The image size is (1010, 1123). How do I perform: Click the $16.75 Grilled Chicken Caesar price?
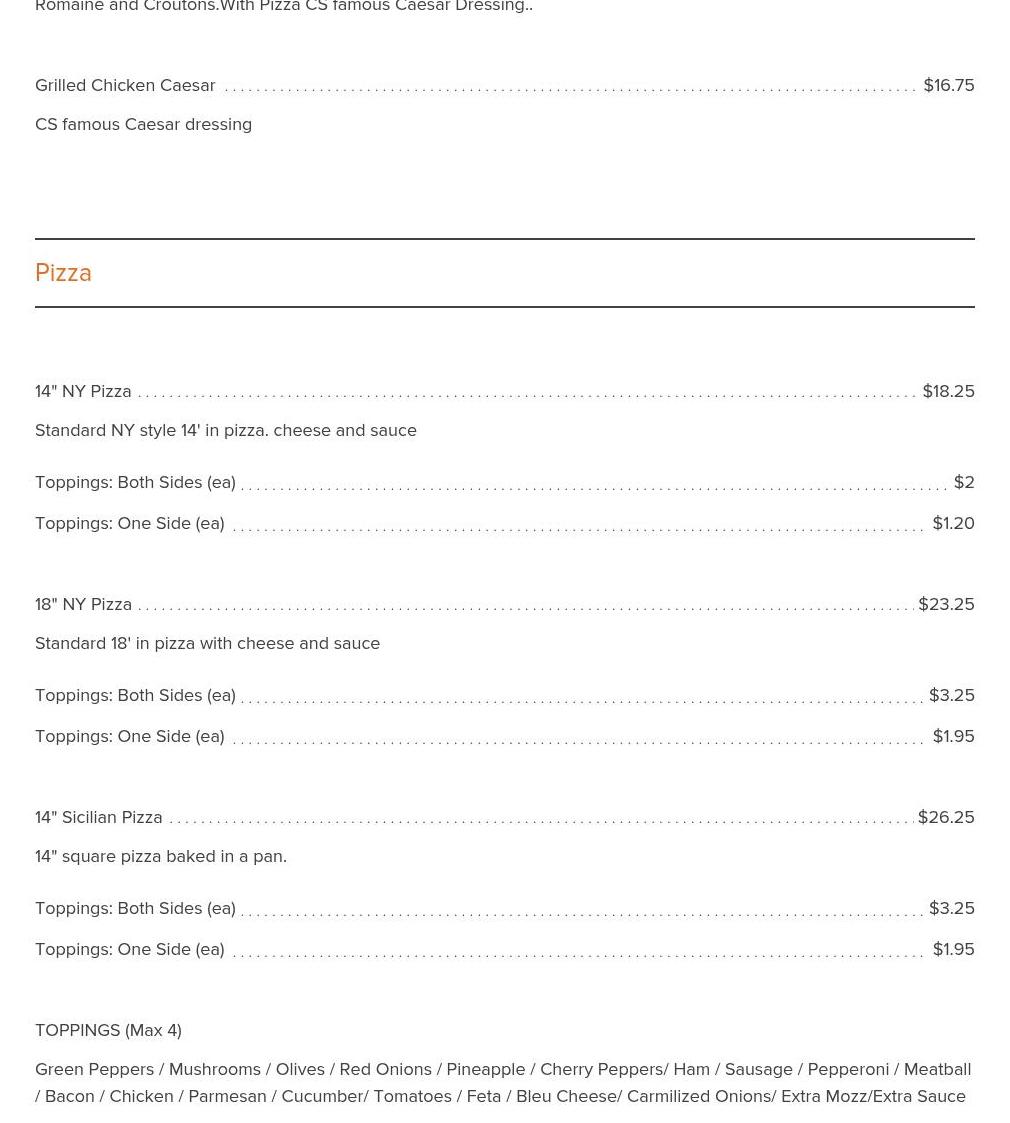948,85
